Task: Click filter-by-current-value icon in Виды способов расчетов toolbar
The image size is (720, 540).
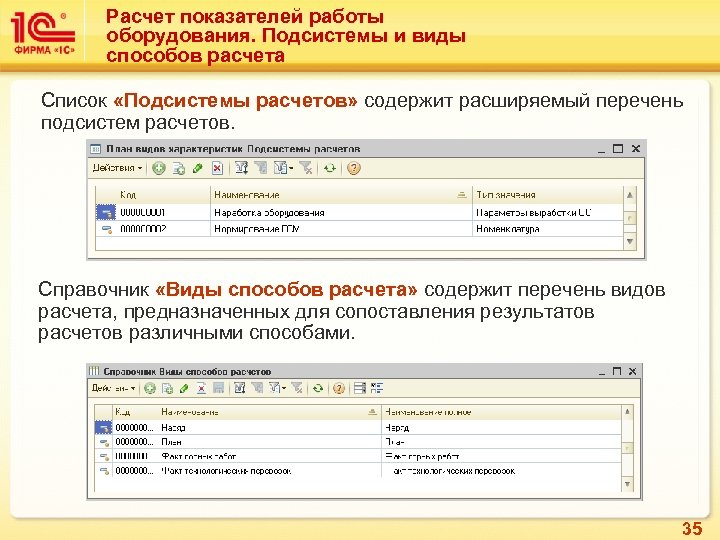Action: coord(257,388)
